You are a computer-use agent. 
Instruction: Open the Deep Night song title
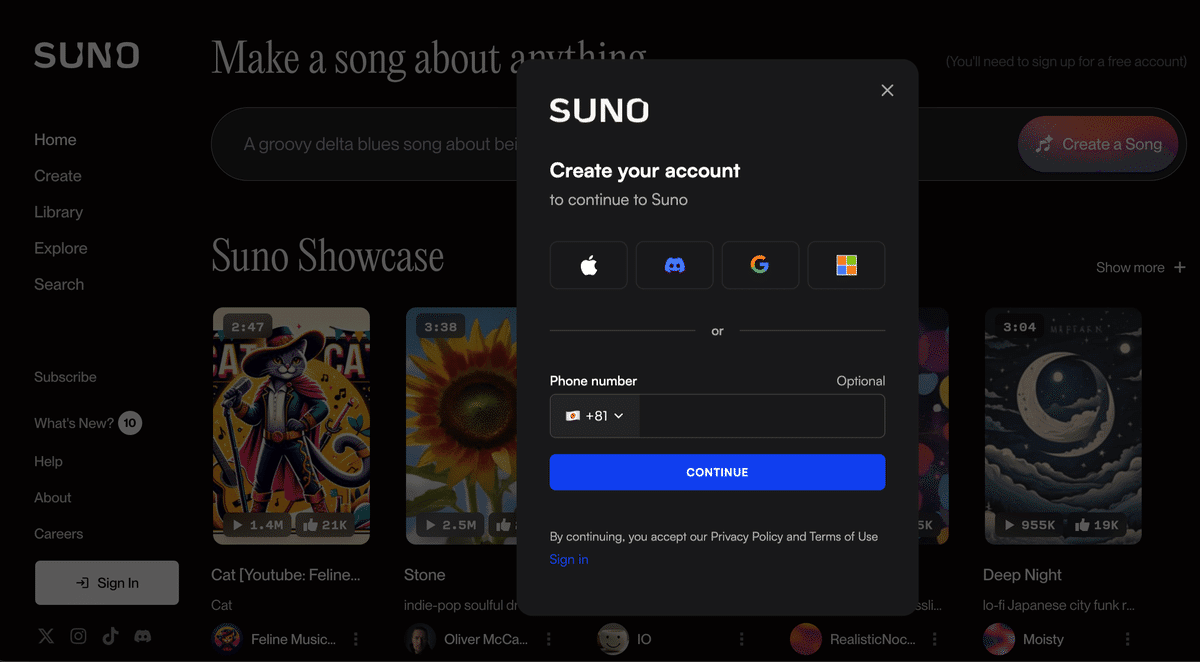tap(1023, 575)
